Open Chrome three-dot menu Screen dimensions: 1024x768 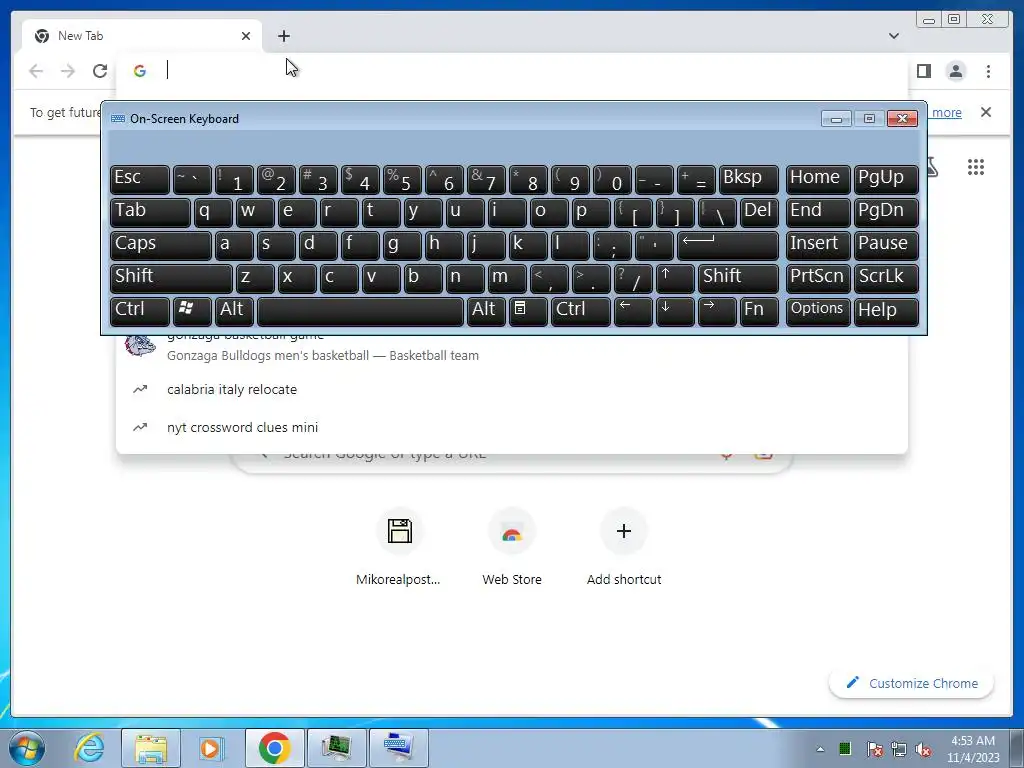(x=988, y=71)
